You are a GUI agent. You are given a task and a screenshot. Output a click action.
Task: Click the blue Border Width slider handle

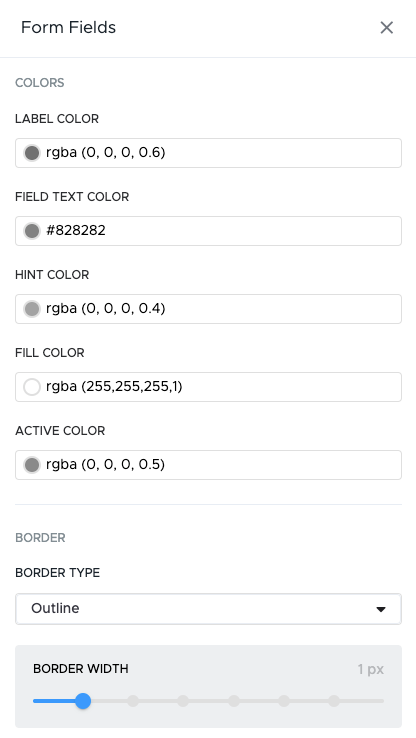point(83,701)
